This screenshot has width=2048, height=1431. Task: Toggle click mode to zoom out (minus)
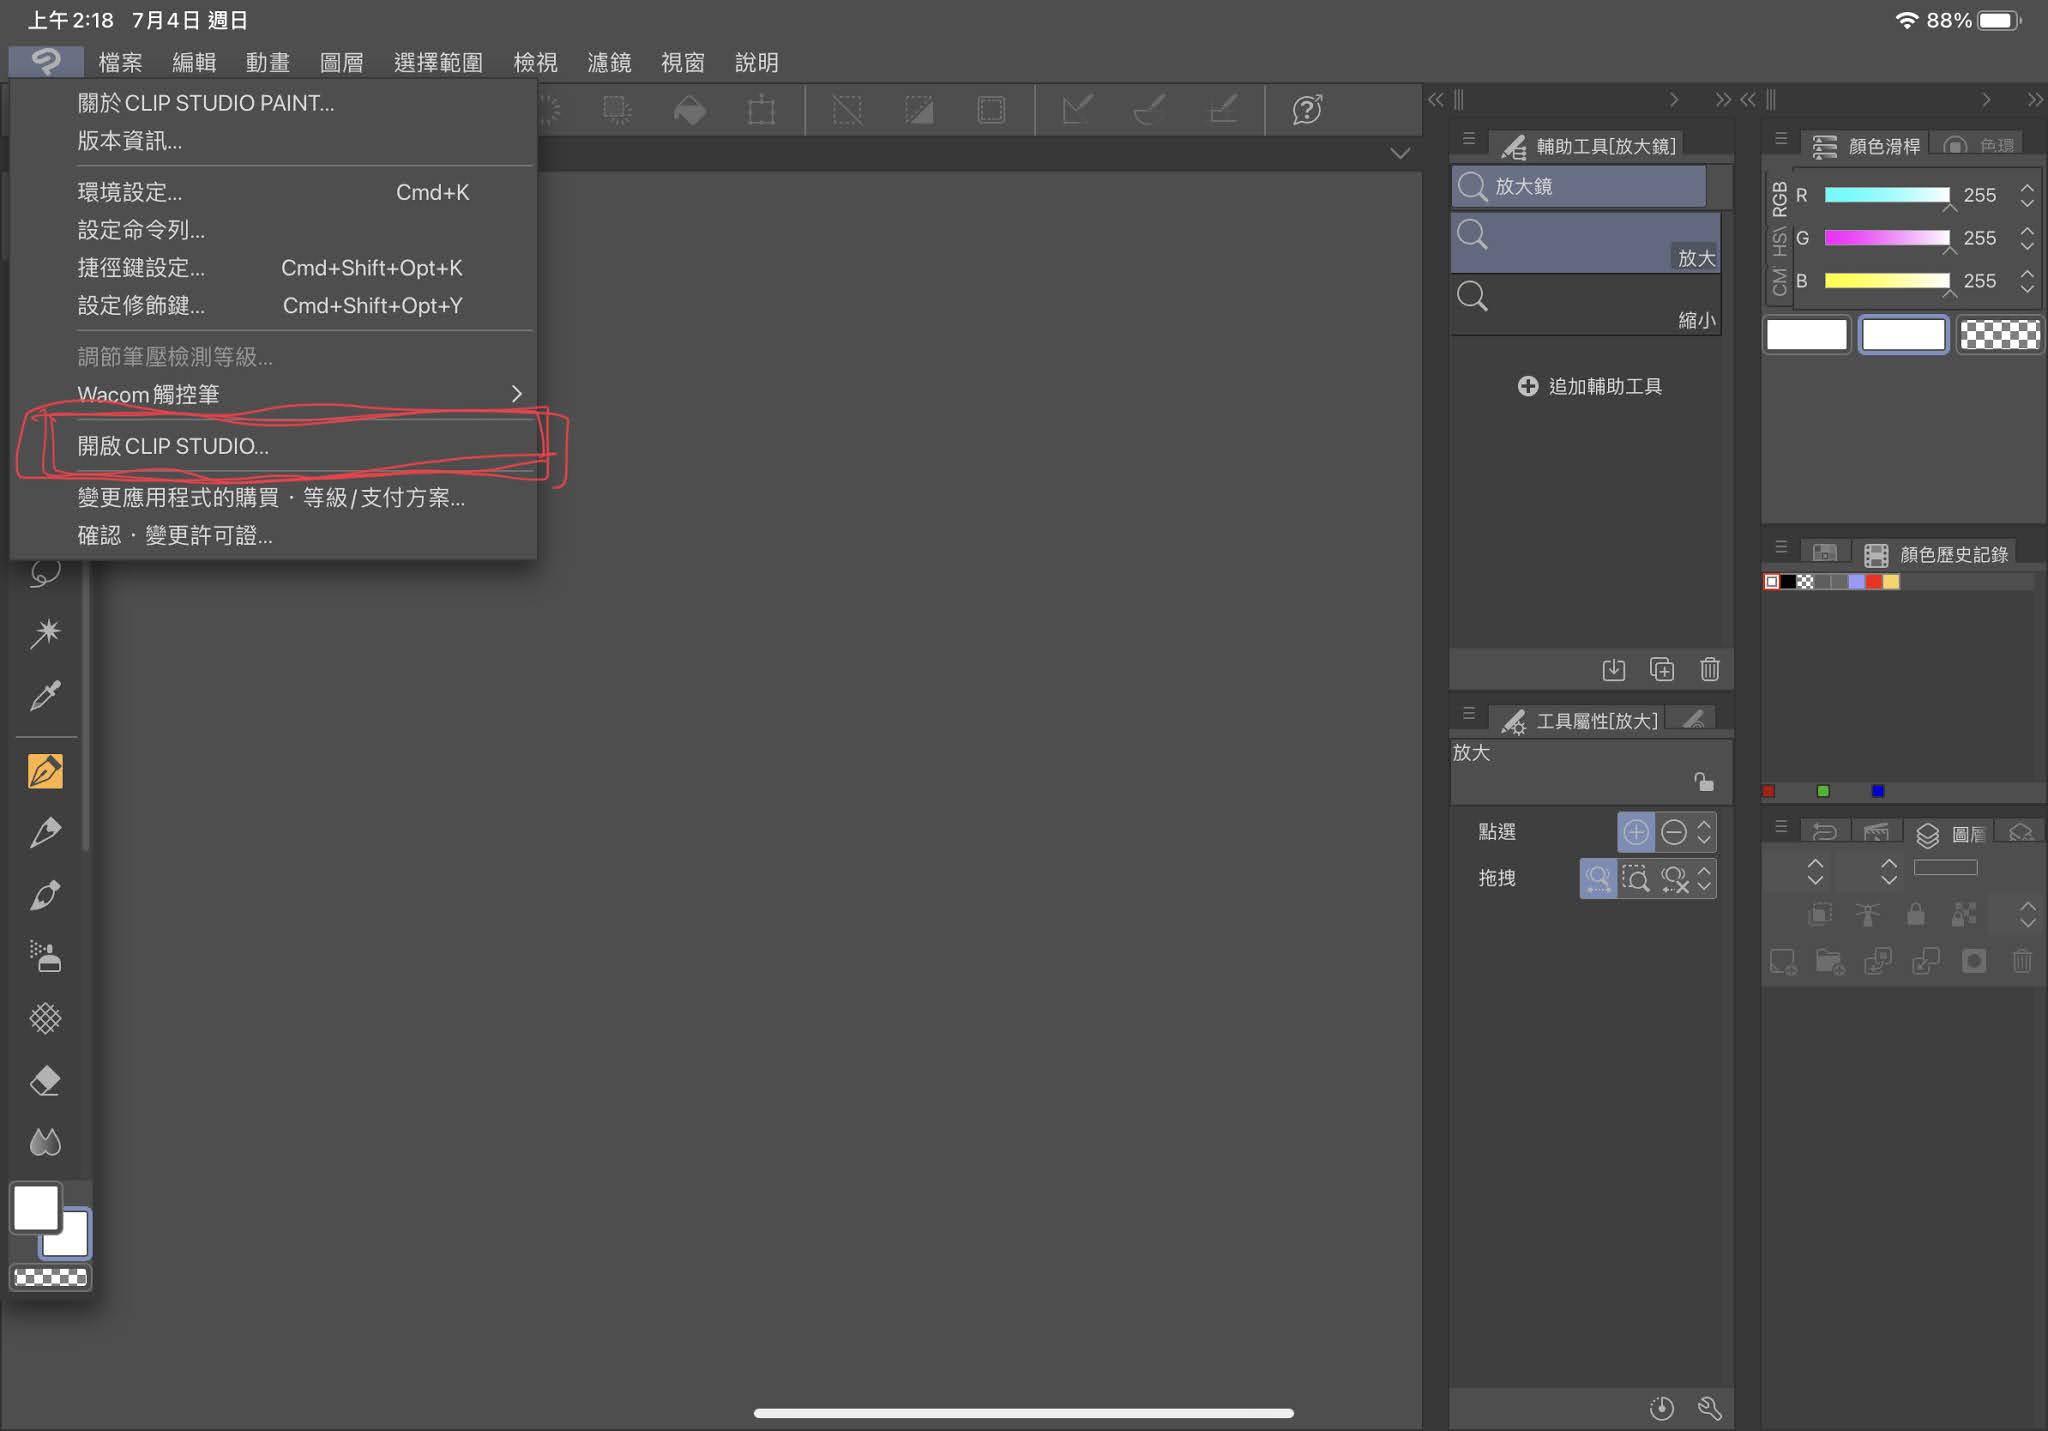tap(1673, 832)
